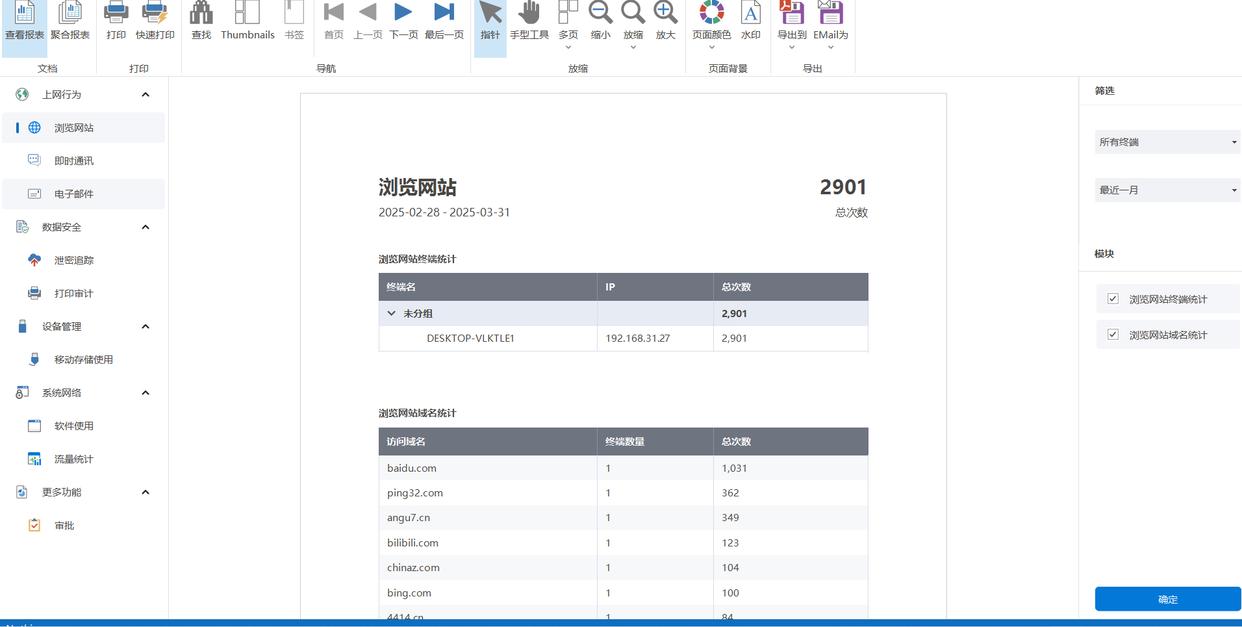Viewport: 1242px width, 627px height.
Task: Collapse the 系统网络 section
Action: 145,393
